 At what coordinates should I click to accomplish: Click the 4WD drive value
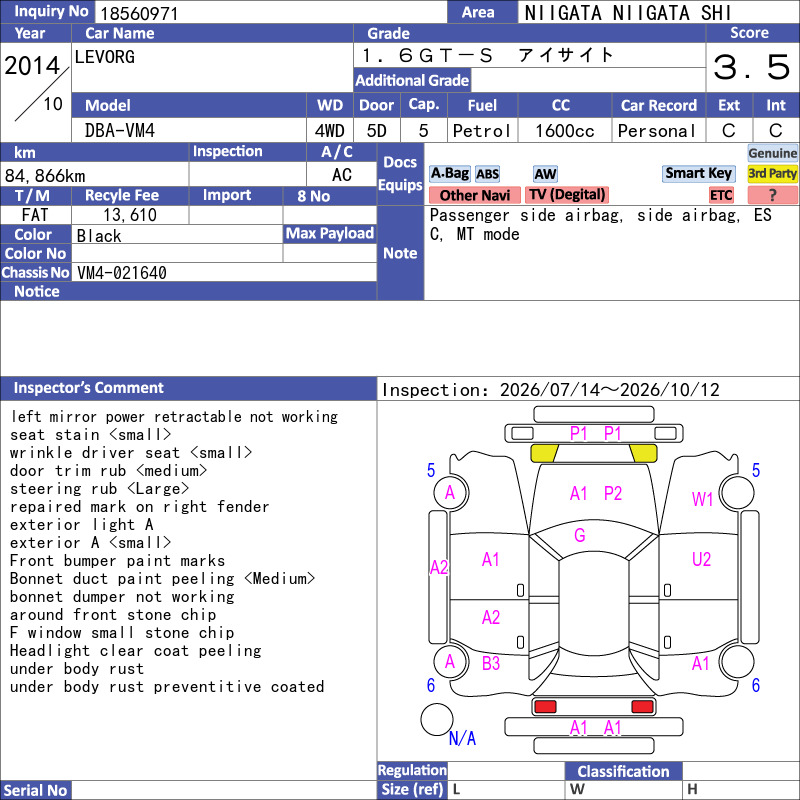pos(329,131)
